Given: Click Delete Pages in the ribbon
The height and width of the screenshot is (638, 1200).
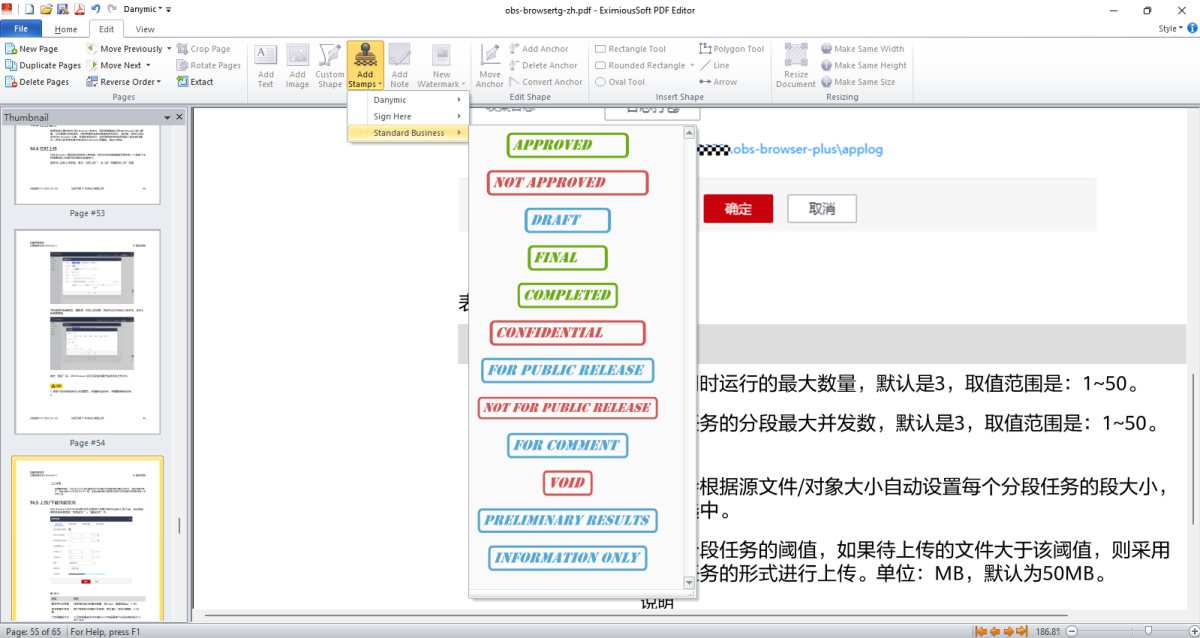Looking at the screenshot, I should (44, 82).
